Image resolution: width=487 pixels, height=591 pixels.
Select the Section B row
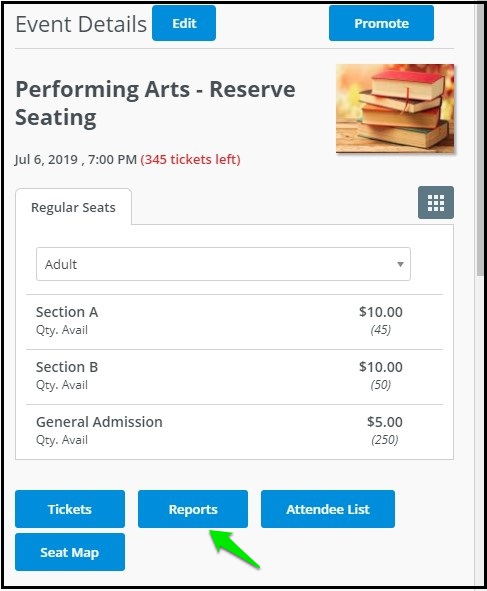(x=234, y=377)
